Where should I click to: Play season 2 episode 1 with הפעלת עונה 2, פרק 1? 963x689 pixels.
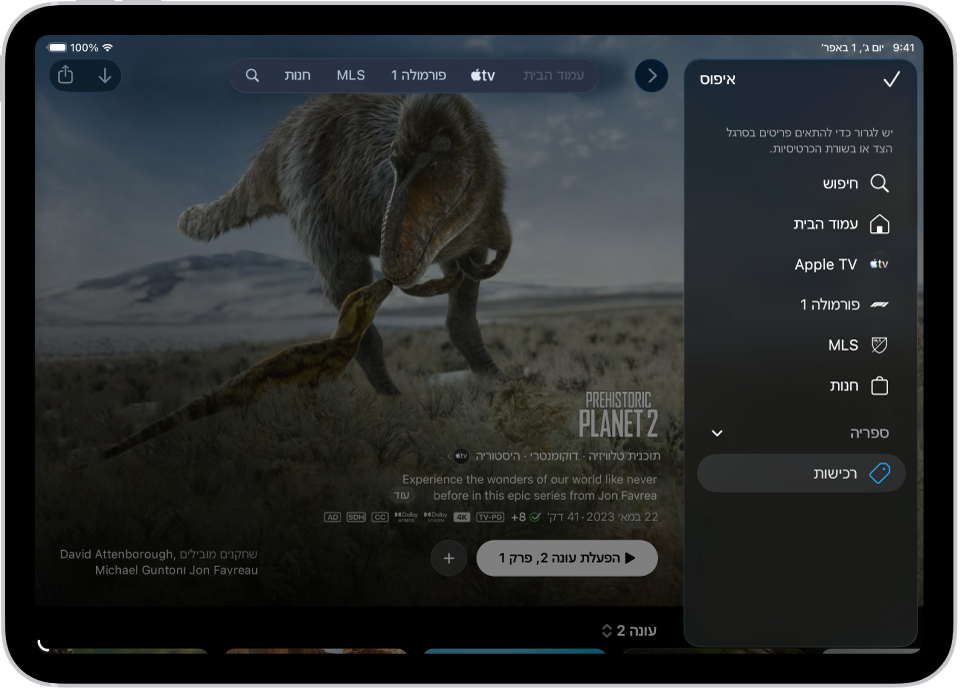click(x=567, y=558)
